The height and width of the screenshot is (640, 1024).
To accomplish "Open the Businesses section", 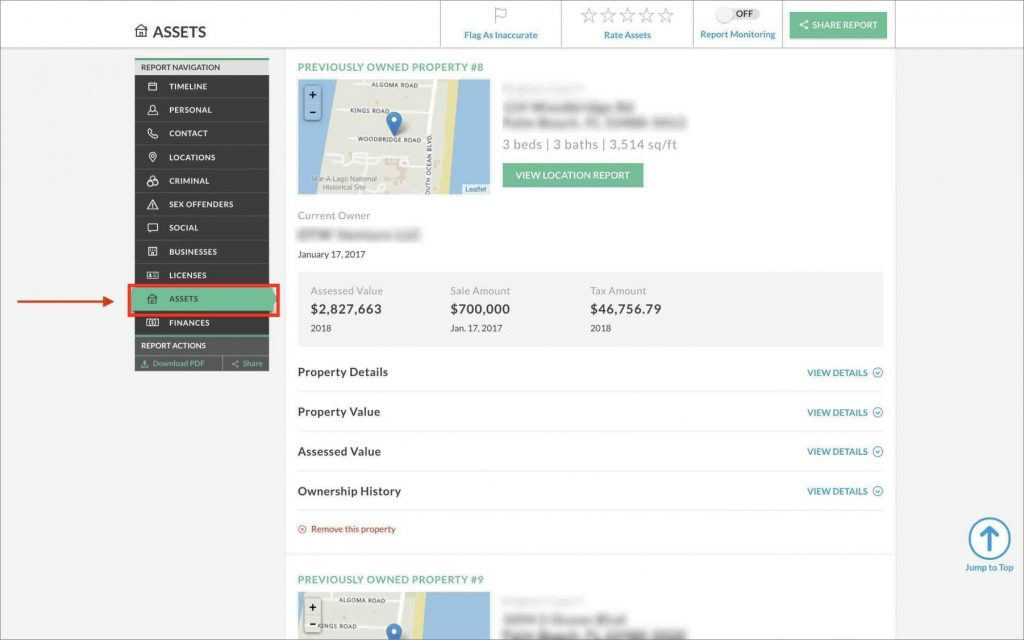I will tap(202, 251).
